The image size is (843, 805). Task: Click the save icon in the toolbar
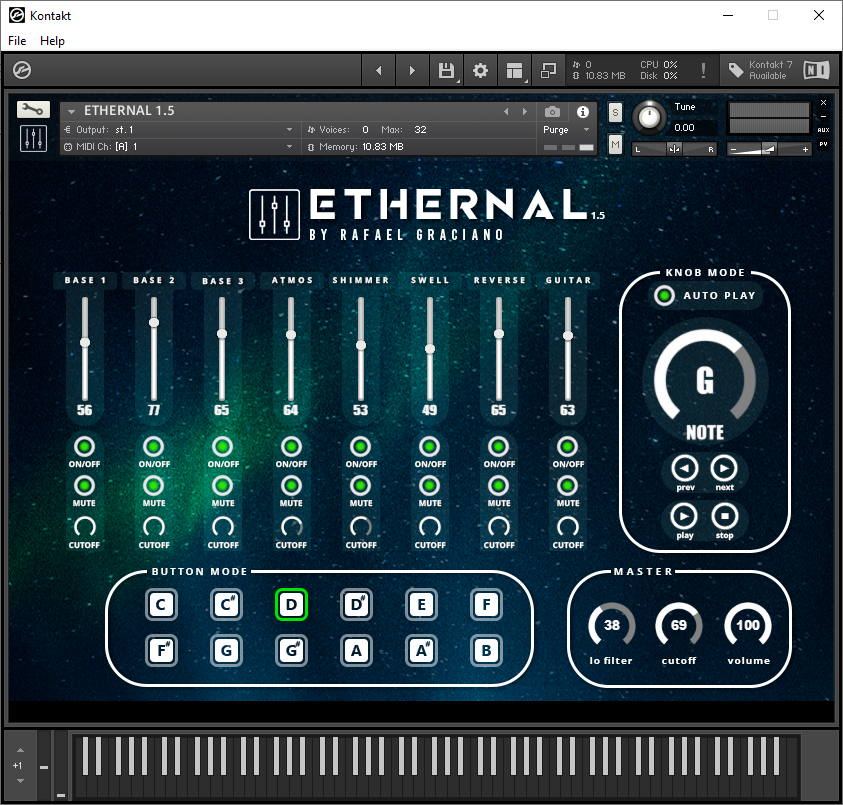(446, 70)
